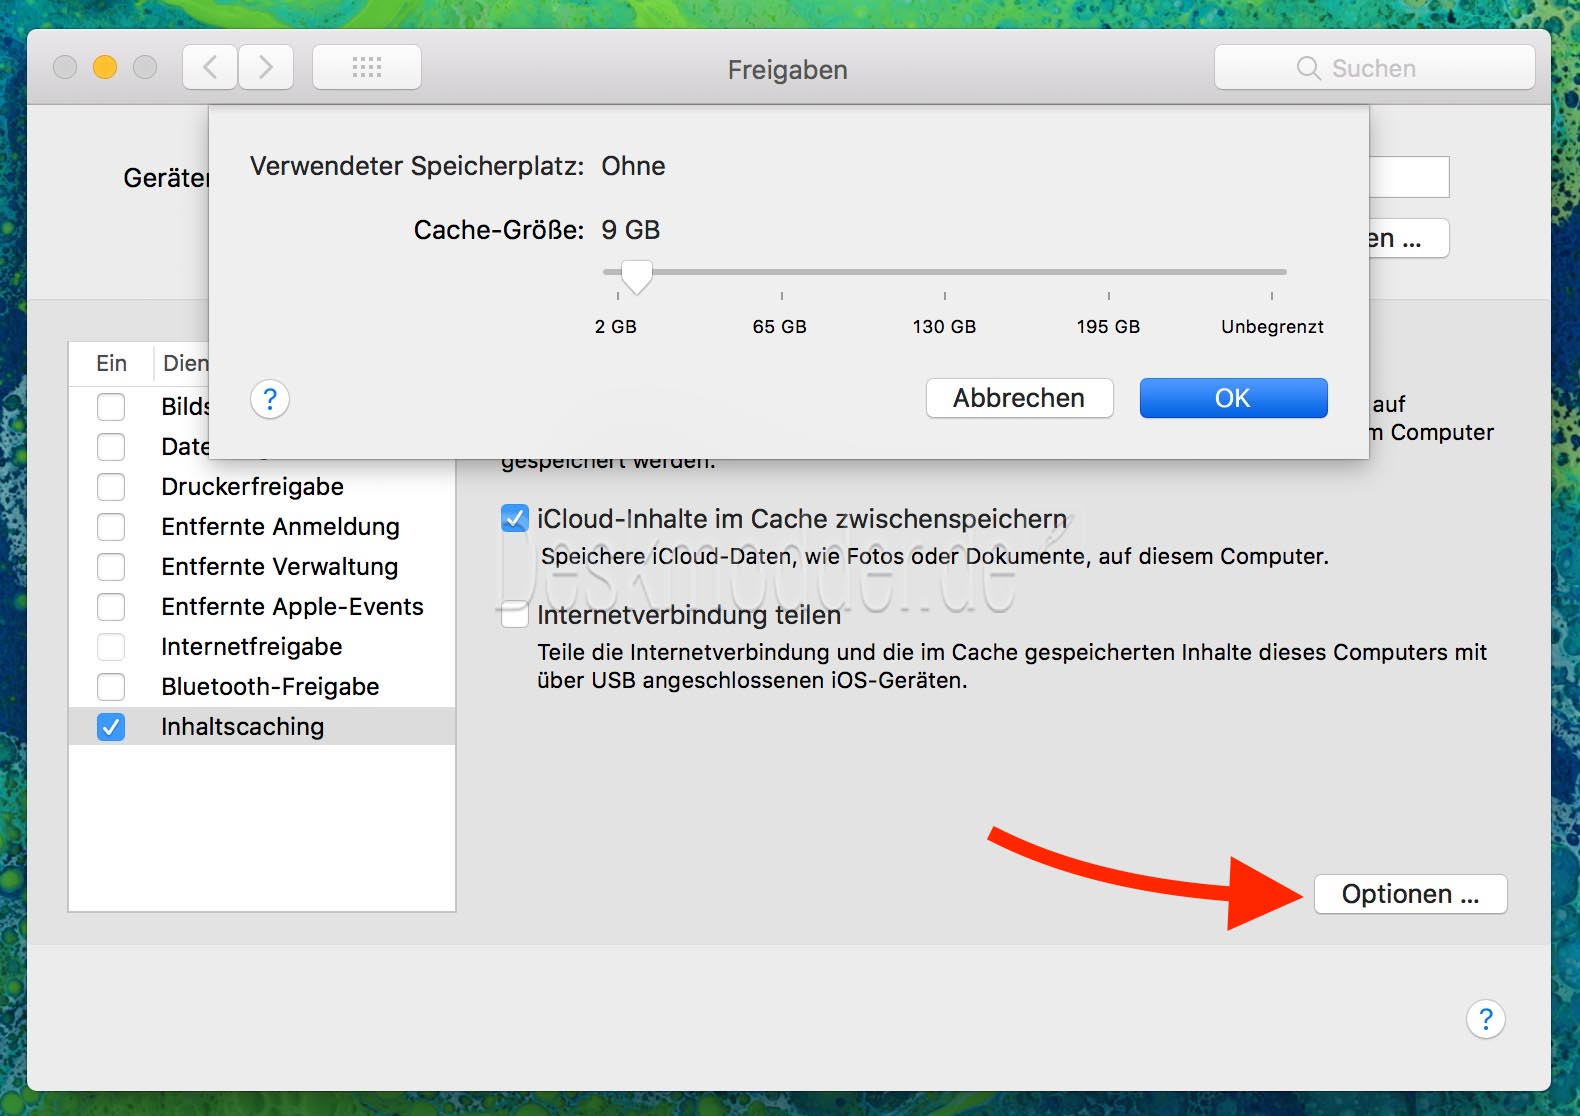This screenshot has height=1116, width=1580.
Task: Uncheck iCloud-Inhalte im Cache zwischenspeichern
Action: [514, 518]
